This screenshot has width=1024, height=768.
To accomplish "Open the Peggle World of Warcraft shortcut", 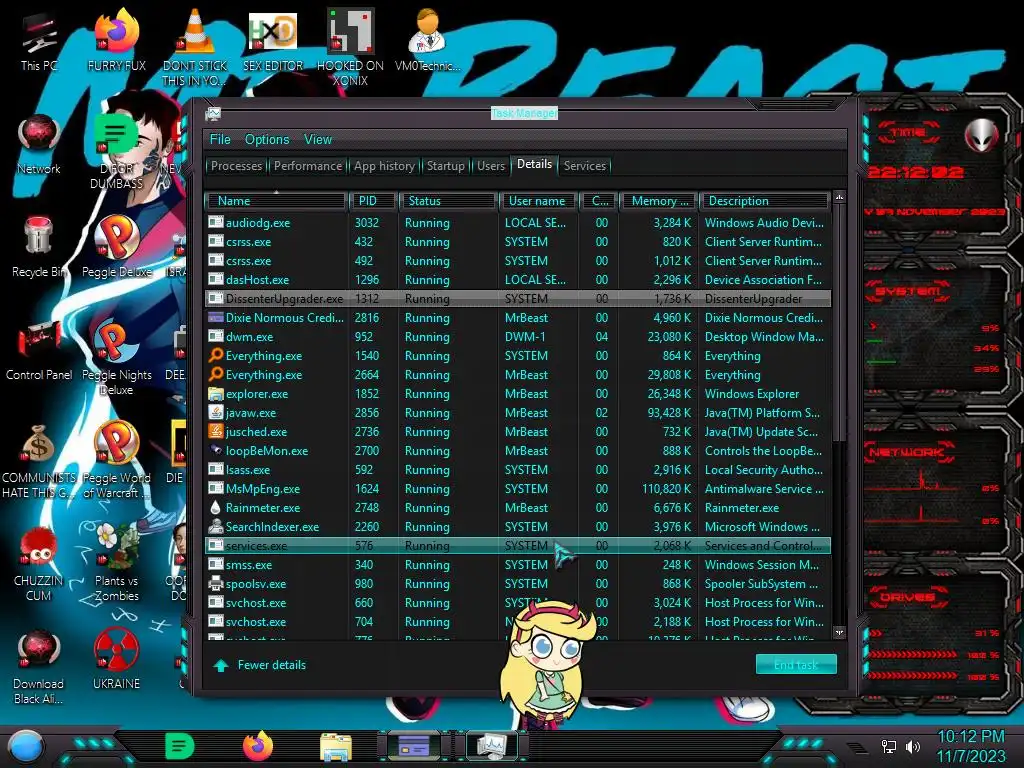I will (117, 461).
